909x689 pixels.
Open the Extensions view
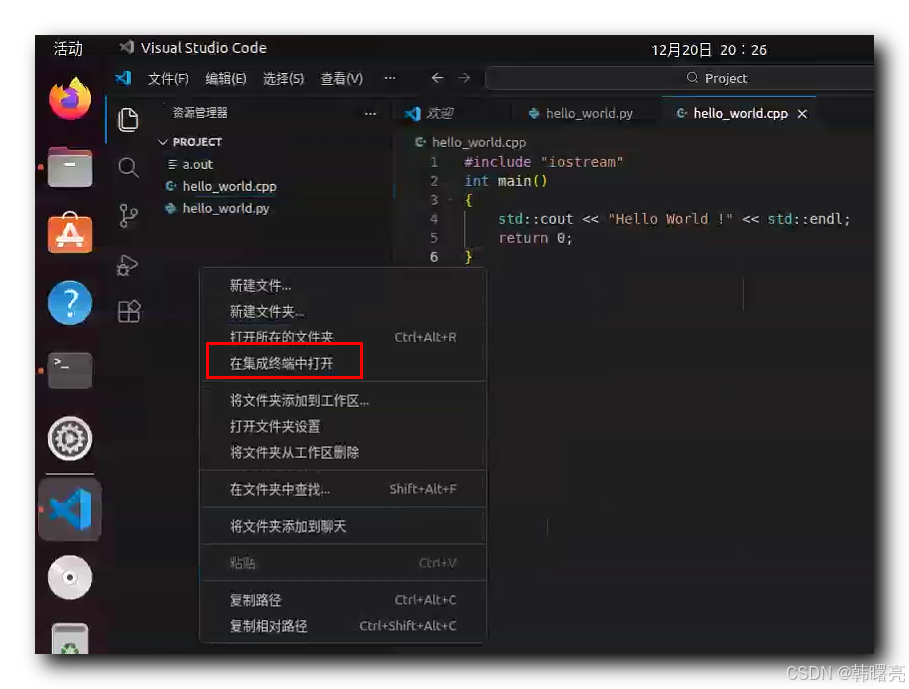(129, 312)
